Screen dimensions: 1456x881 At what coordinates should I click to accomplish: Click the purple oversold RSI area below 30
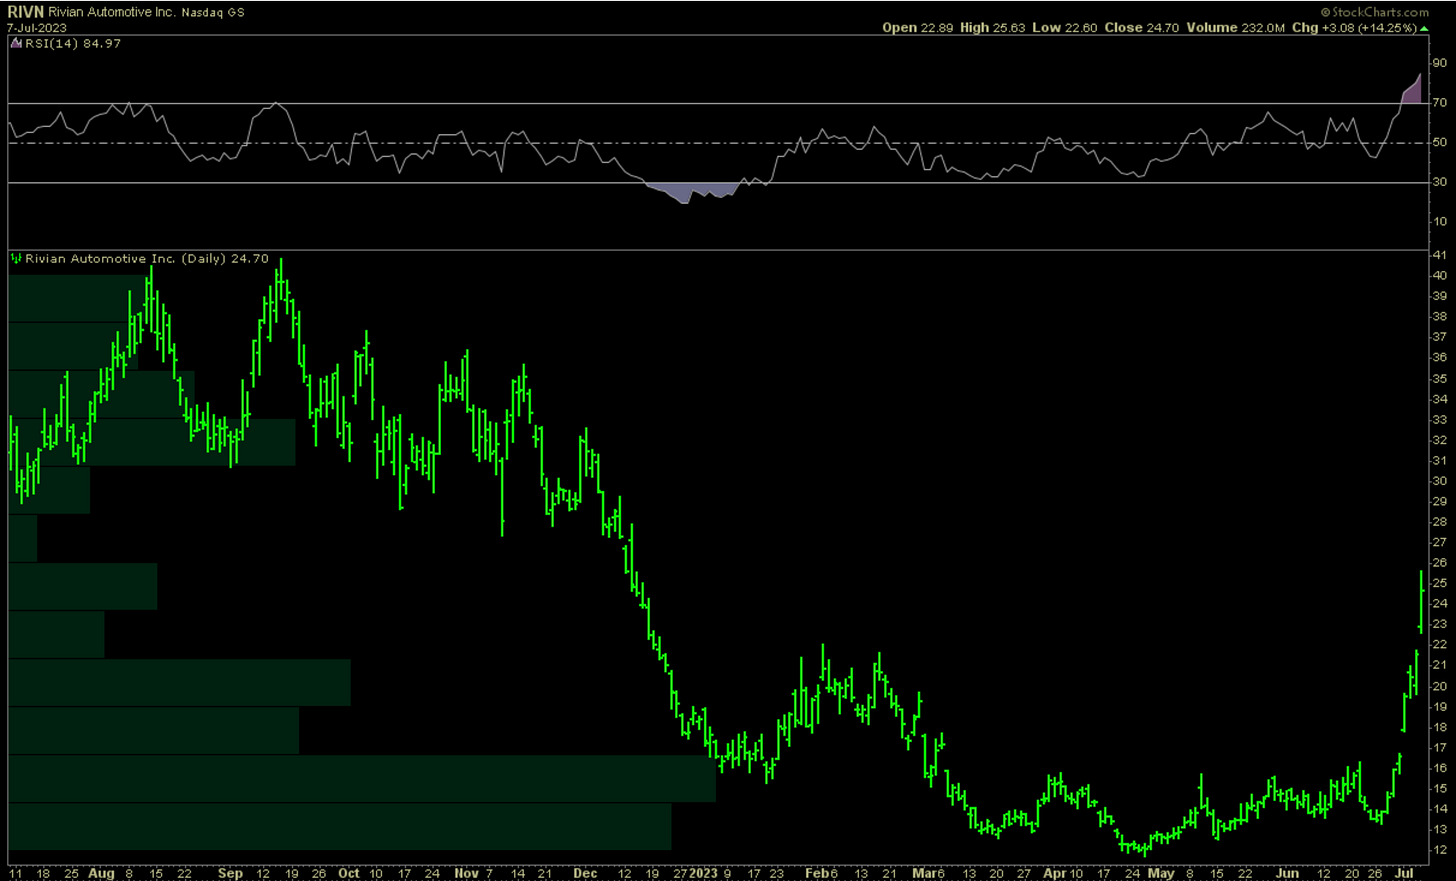[x=692, y=191]
